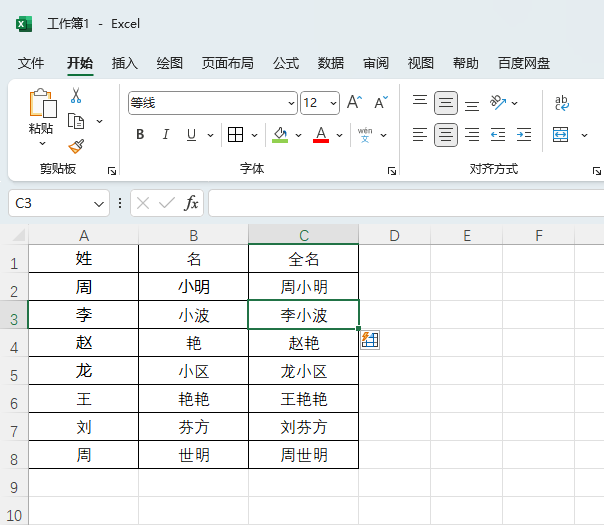Click inside the formula bar input
Screen dimensions: 604x525
click(406, 203)
